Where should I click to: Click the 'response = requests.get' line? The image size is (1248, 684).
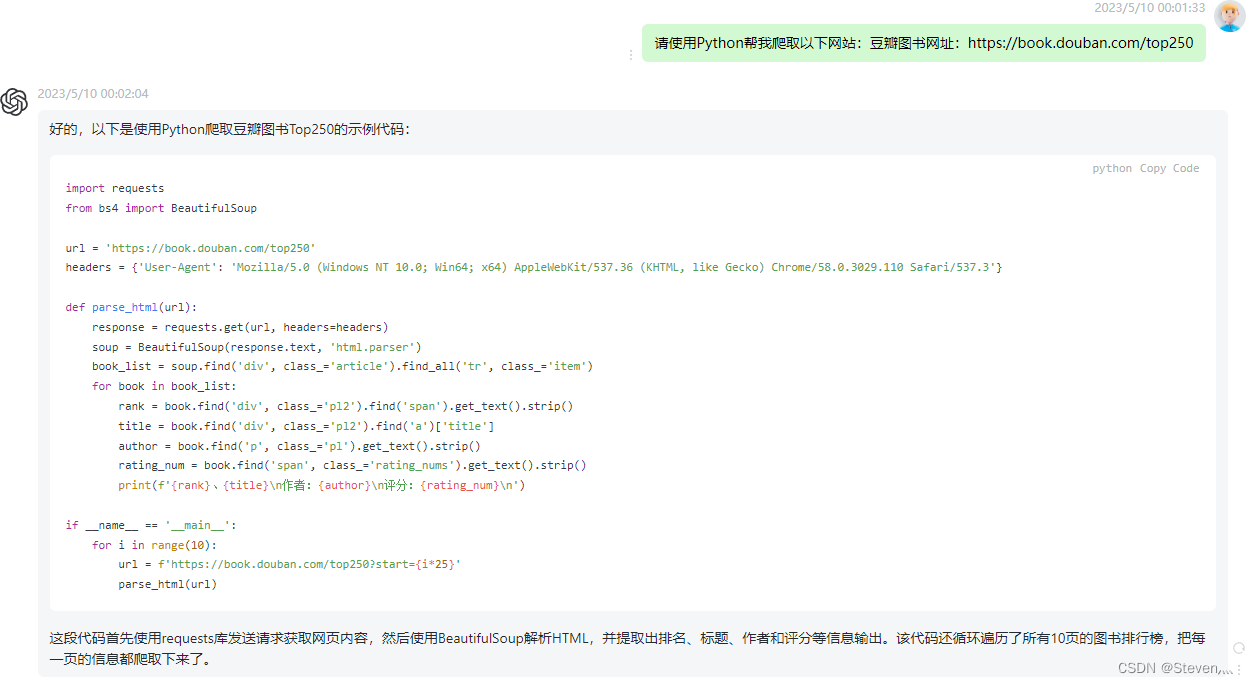(x=240, y=327)
